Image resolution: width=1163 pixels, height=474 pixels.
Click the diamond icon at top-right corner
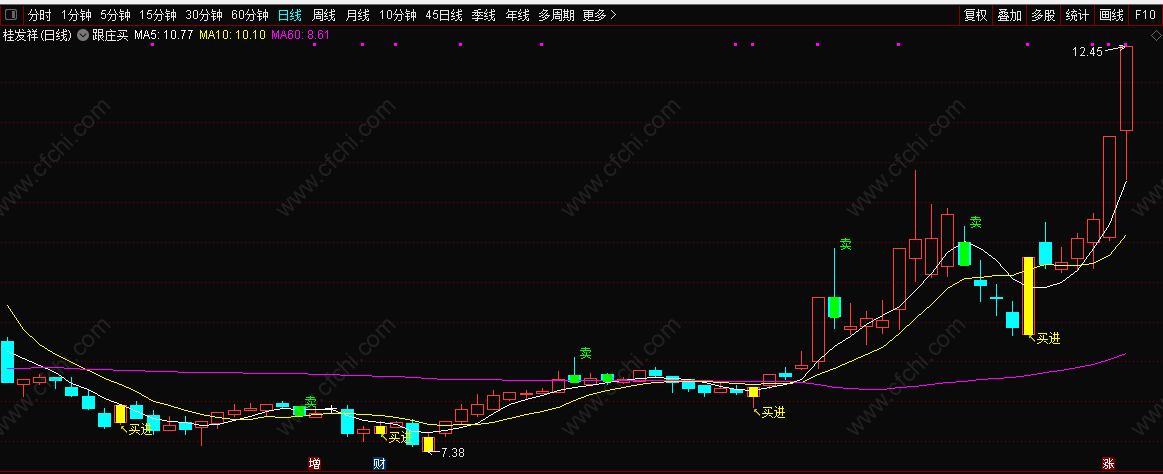pos(1155,34)
